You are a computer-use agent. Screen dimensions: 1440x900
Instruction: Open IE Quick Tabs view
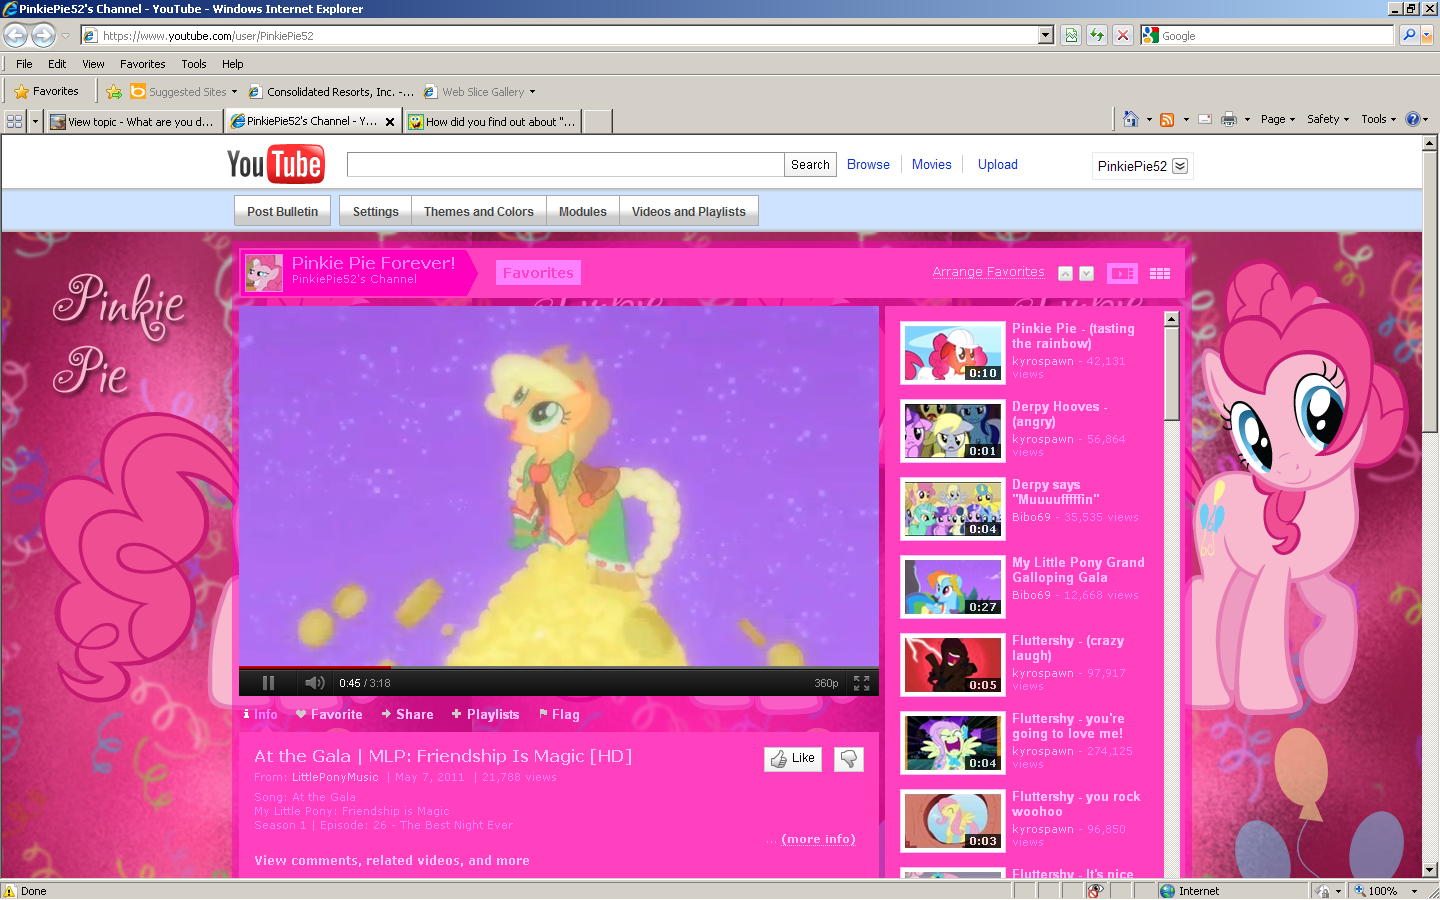[x=15, y=121]
